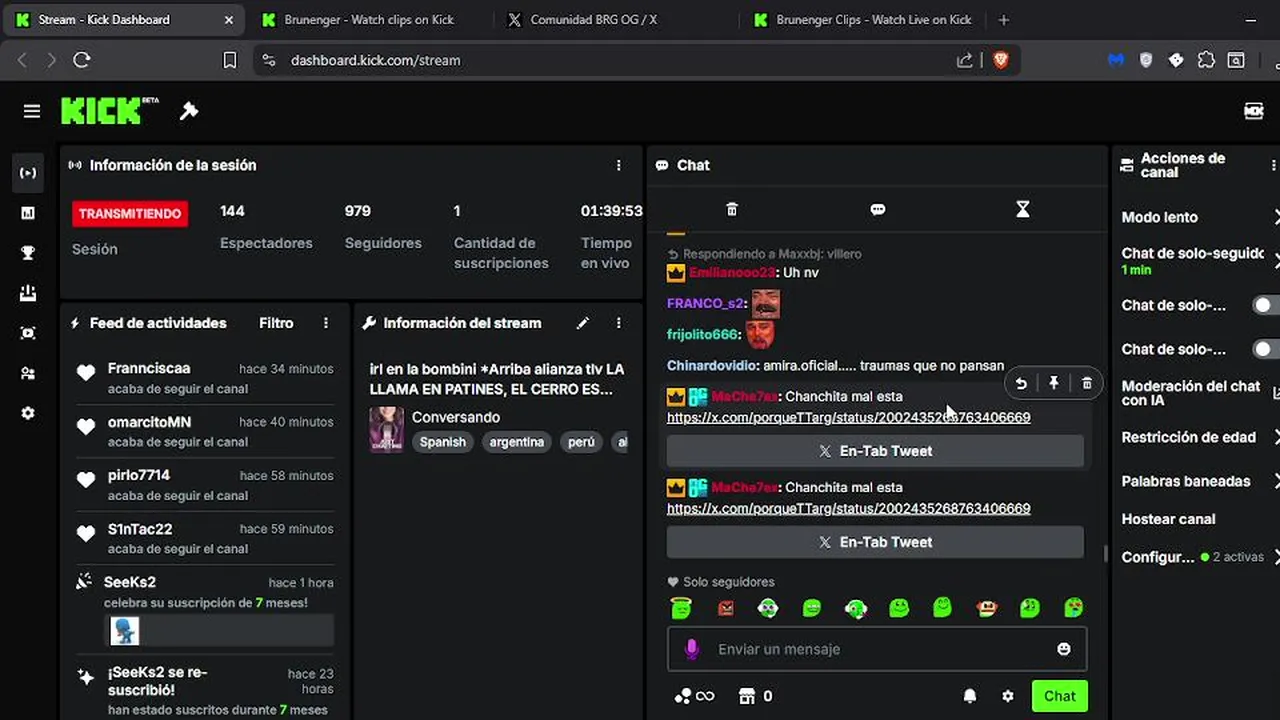The image size is (1280, 720).
Task: Open the Feed de actividades three-dot menu
Action: click(x=326, y=323)
